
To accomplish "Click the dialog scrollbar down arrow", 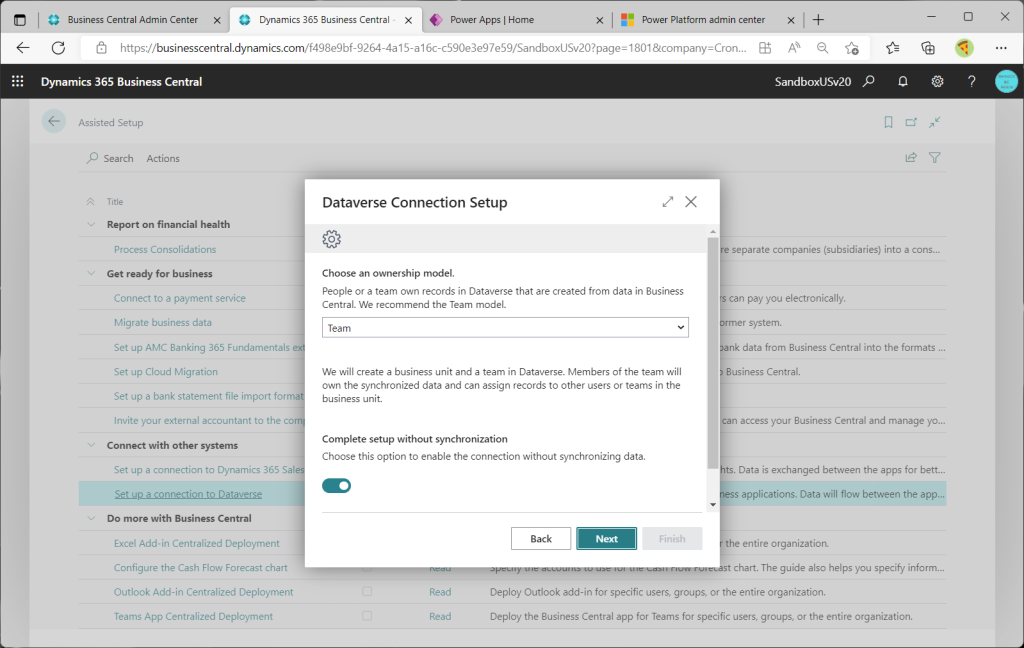I will click(x=712, y=504).
